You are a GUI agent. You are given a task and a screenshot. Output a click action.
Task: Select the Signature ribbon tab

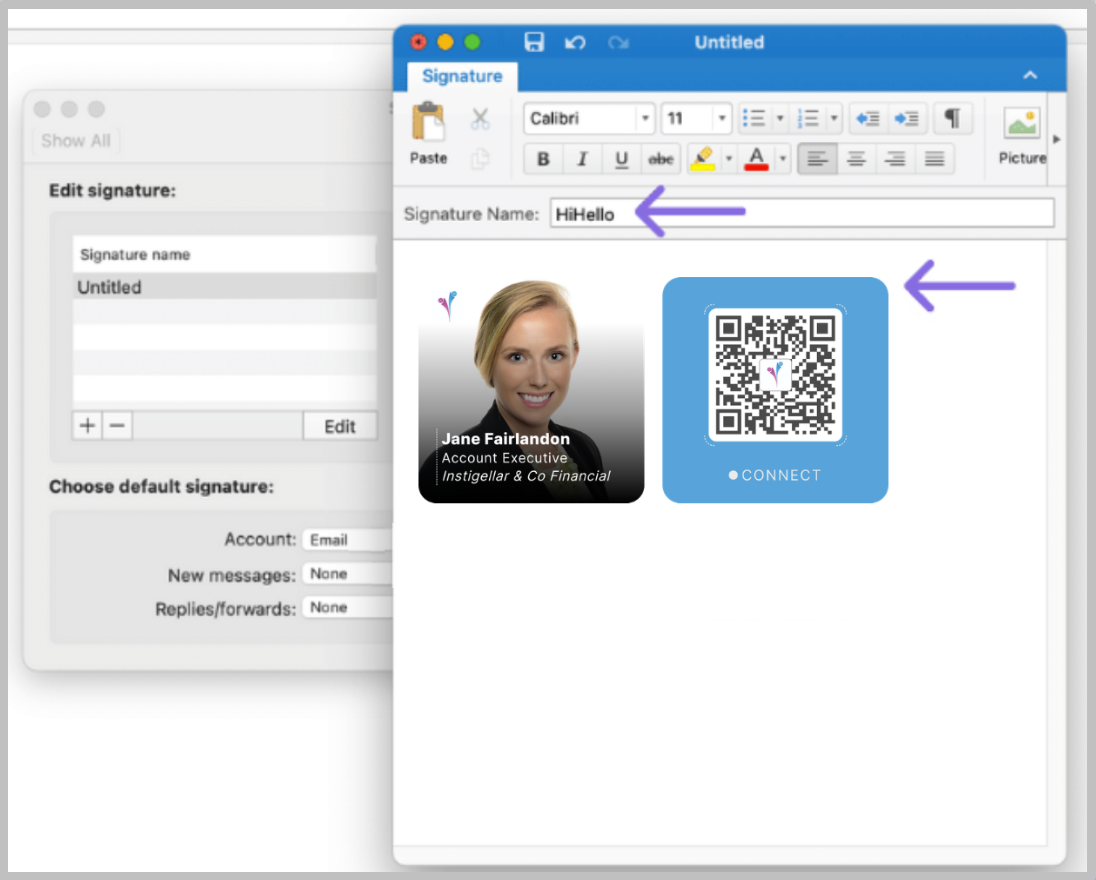(x=462, y=76)
